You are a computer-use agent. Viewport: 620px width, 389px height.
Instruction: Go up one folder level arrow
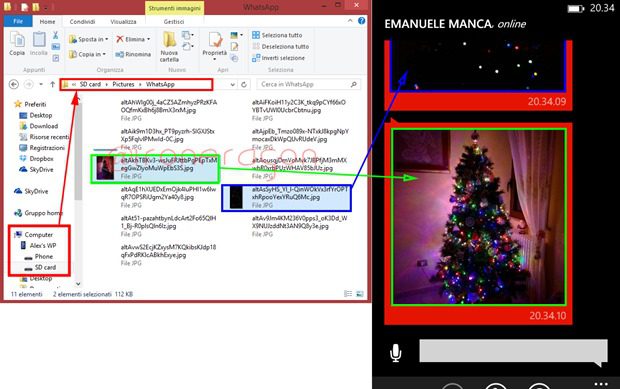pos(53,84)
